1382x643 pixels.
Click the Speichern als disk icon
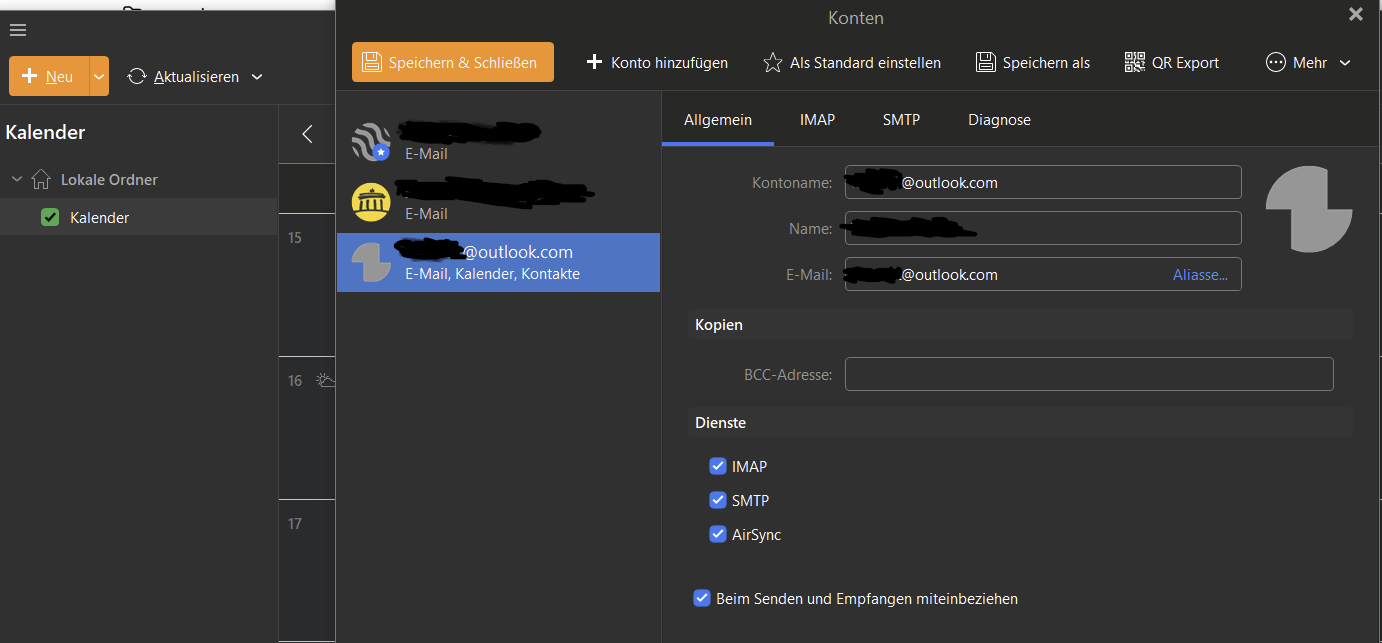[x=986, y=62]
